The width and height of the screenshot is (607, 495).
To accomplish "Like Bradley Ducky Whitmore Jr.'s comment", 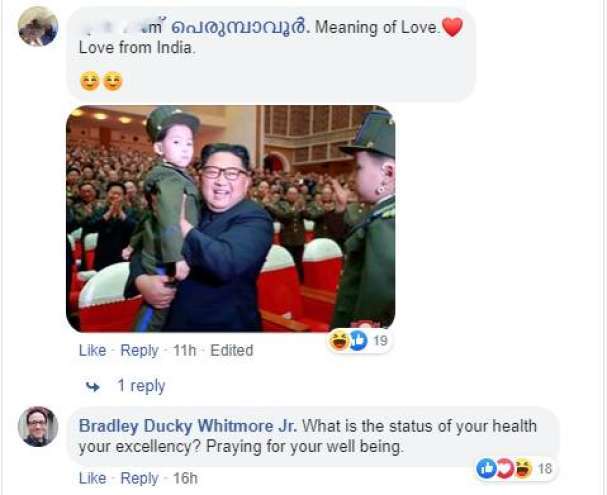I will point(93,478).
